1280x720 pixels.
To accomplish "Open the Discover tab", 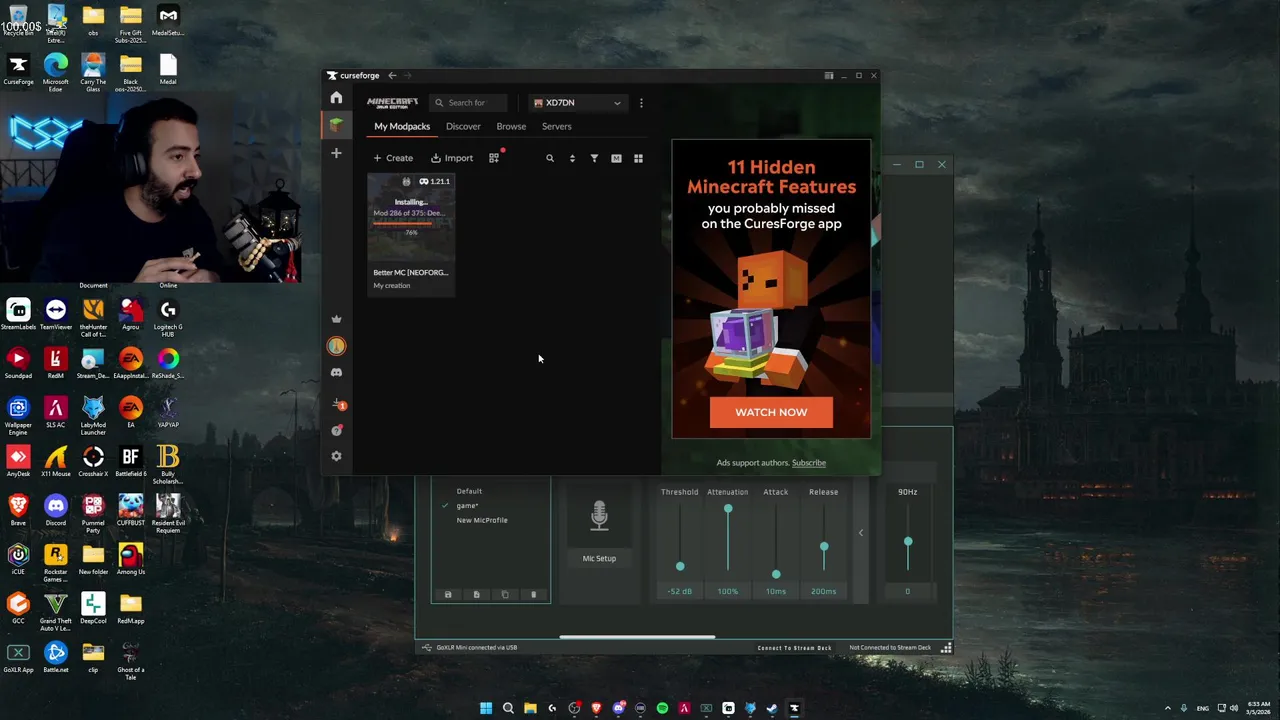I will click(463, 127).
